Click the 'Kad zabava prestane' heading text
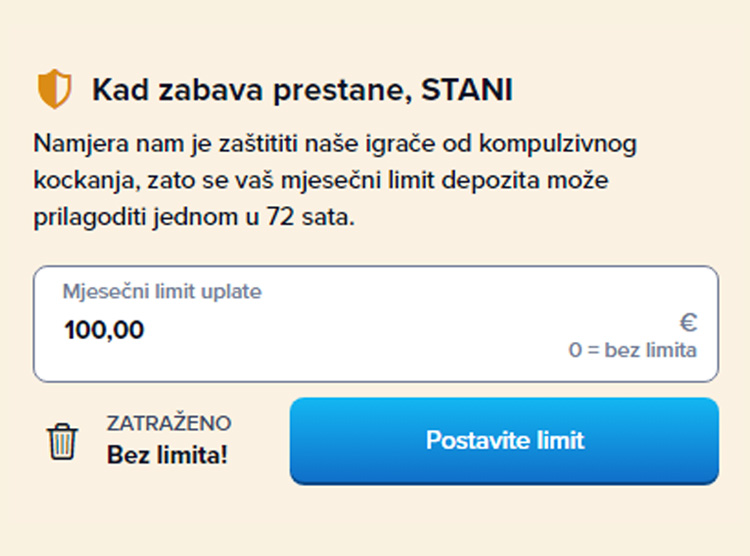 pos(252,91)
